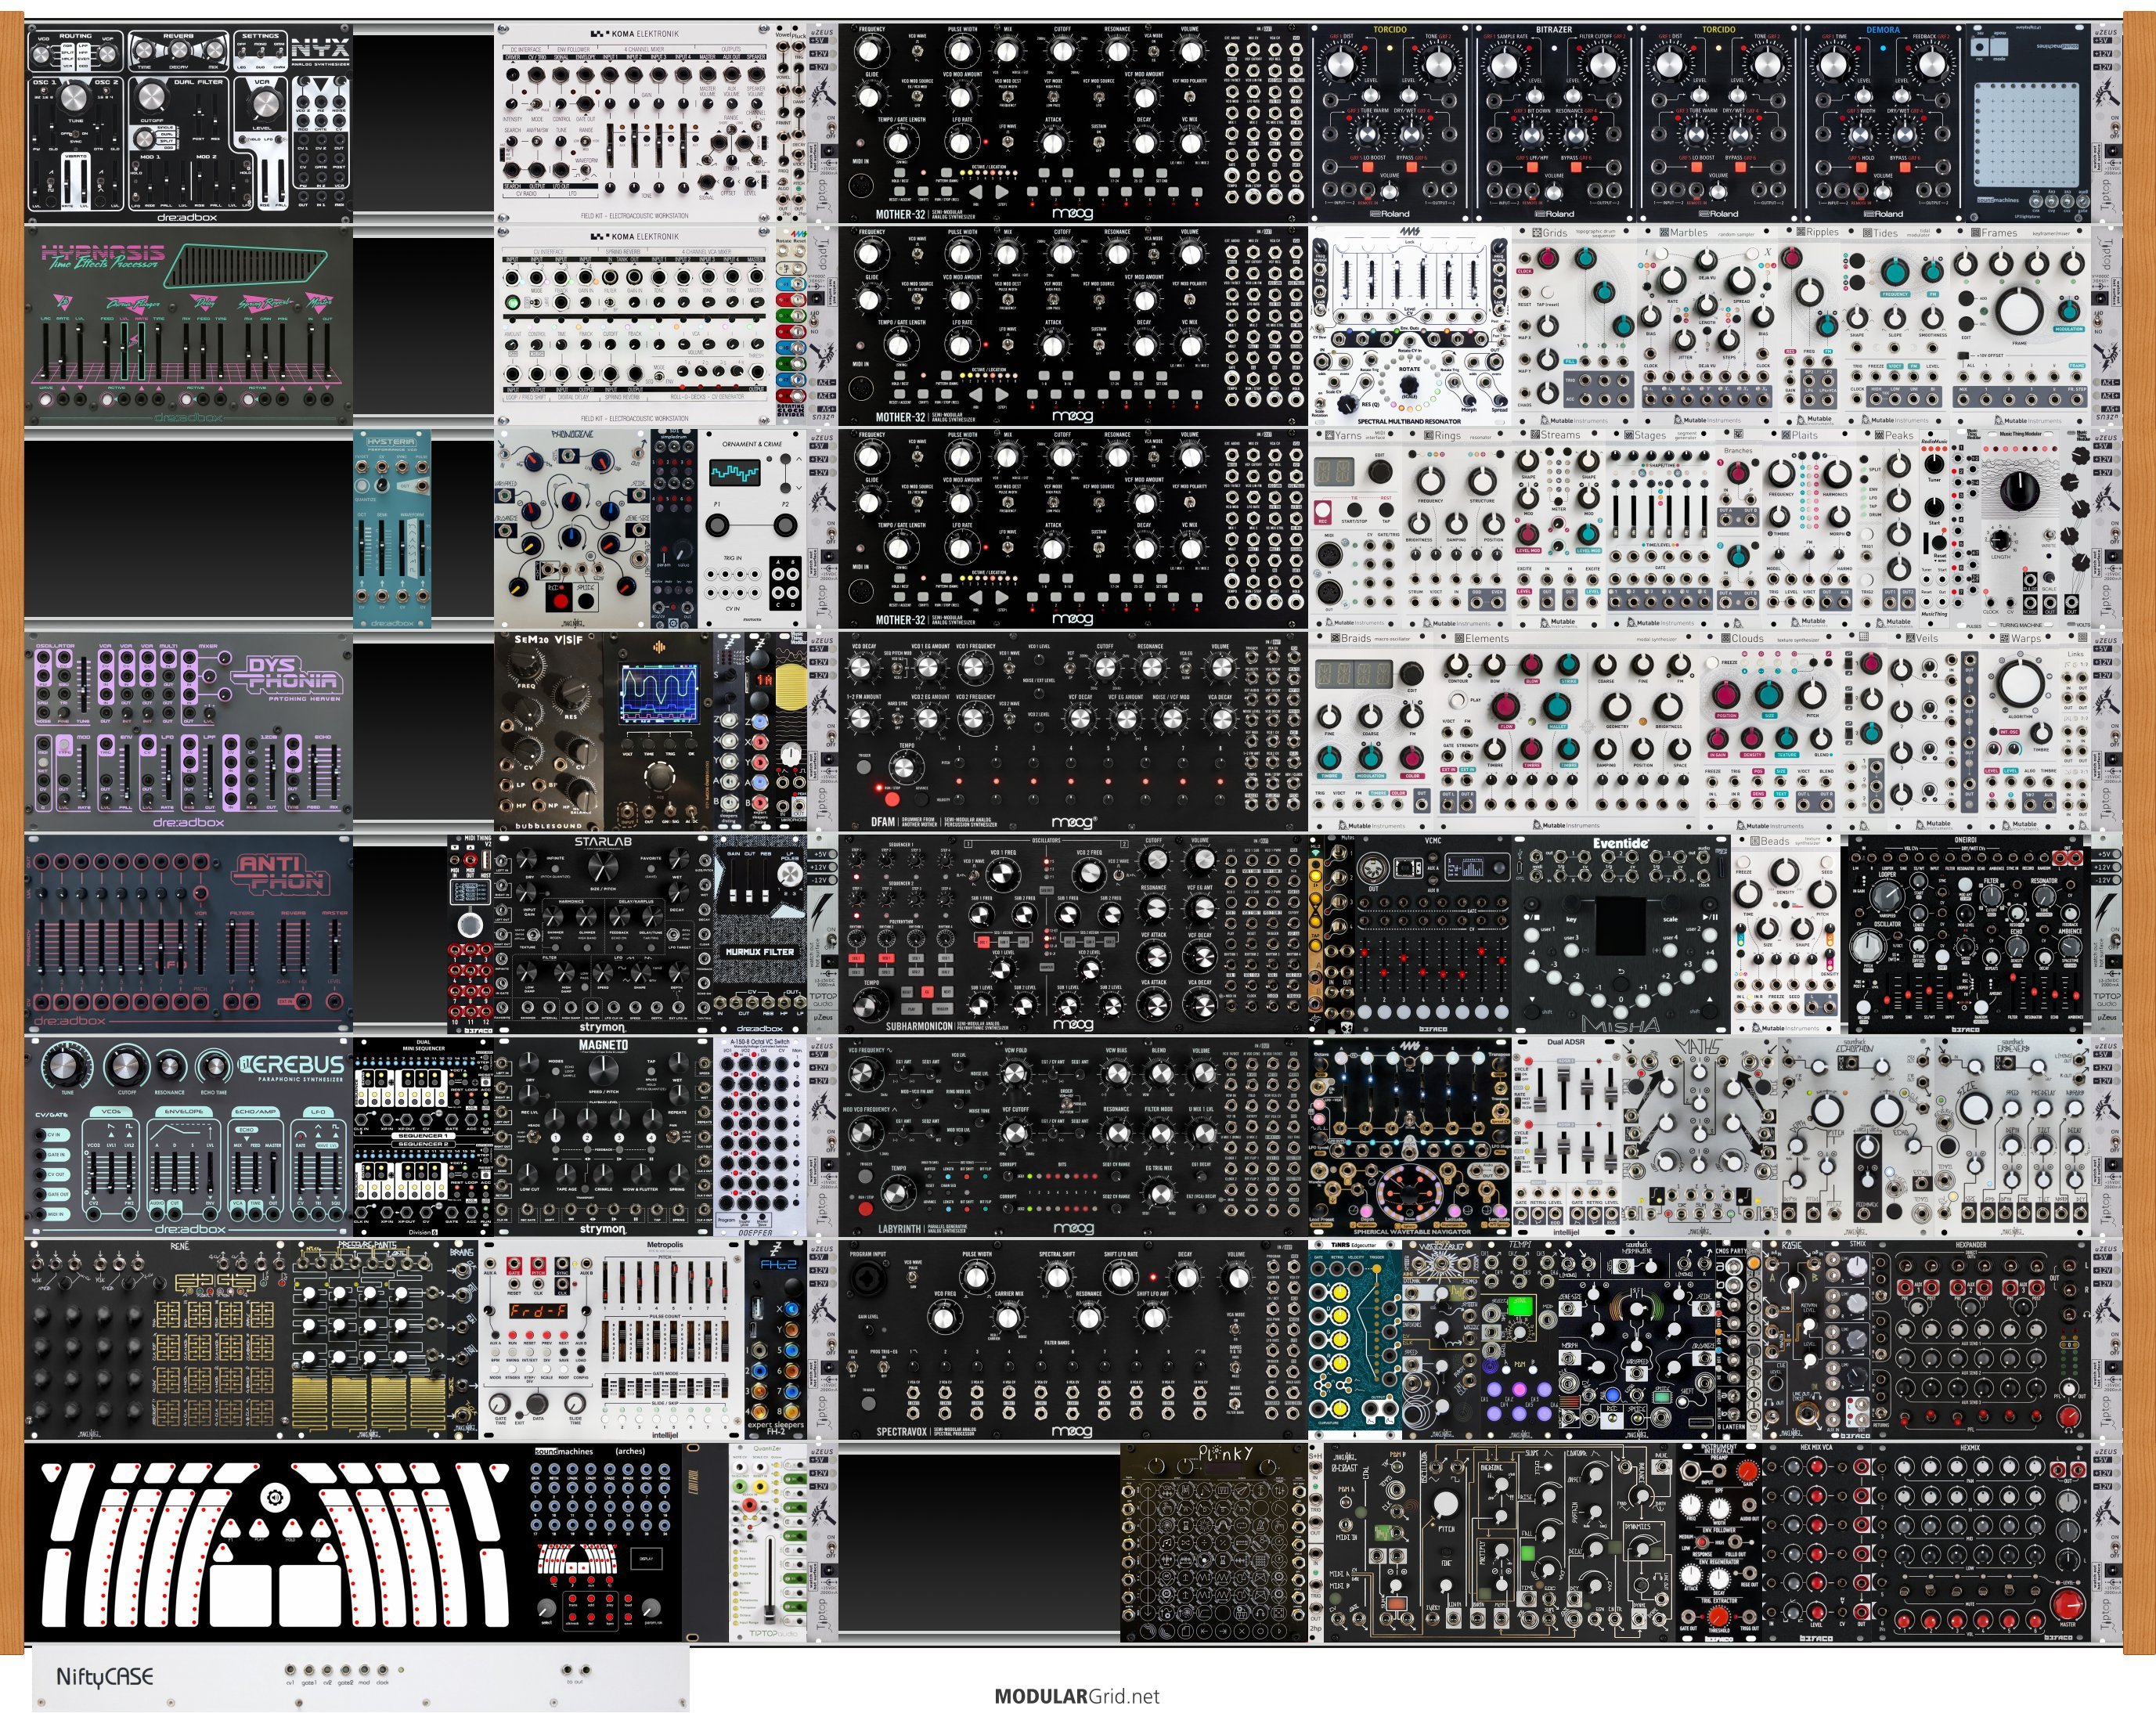Select the Tiptop QuantiZer module

coord(768,1543)
